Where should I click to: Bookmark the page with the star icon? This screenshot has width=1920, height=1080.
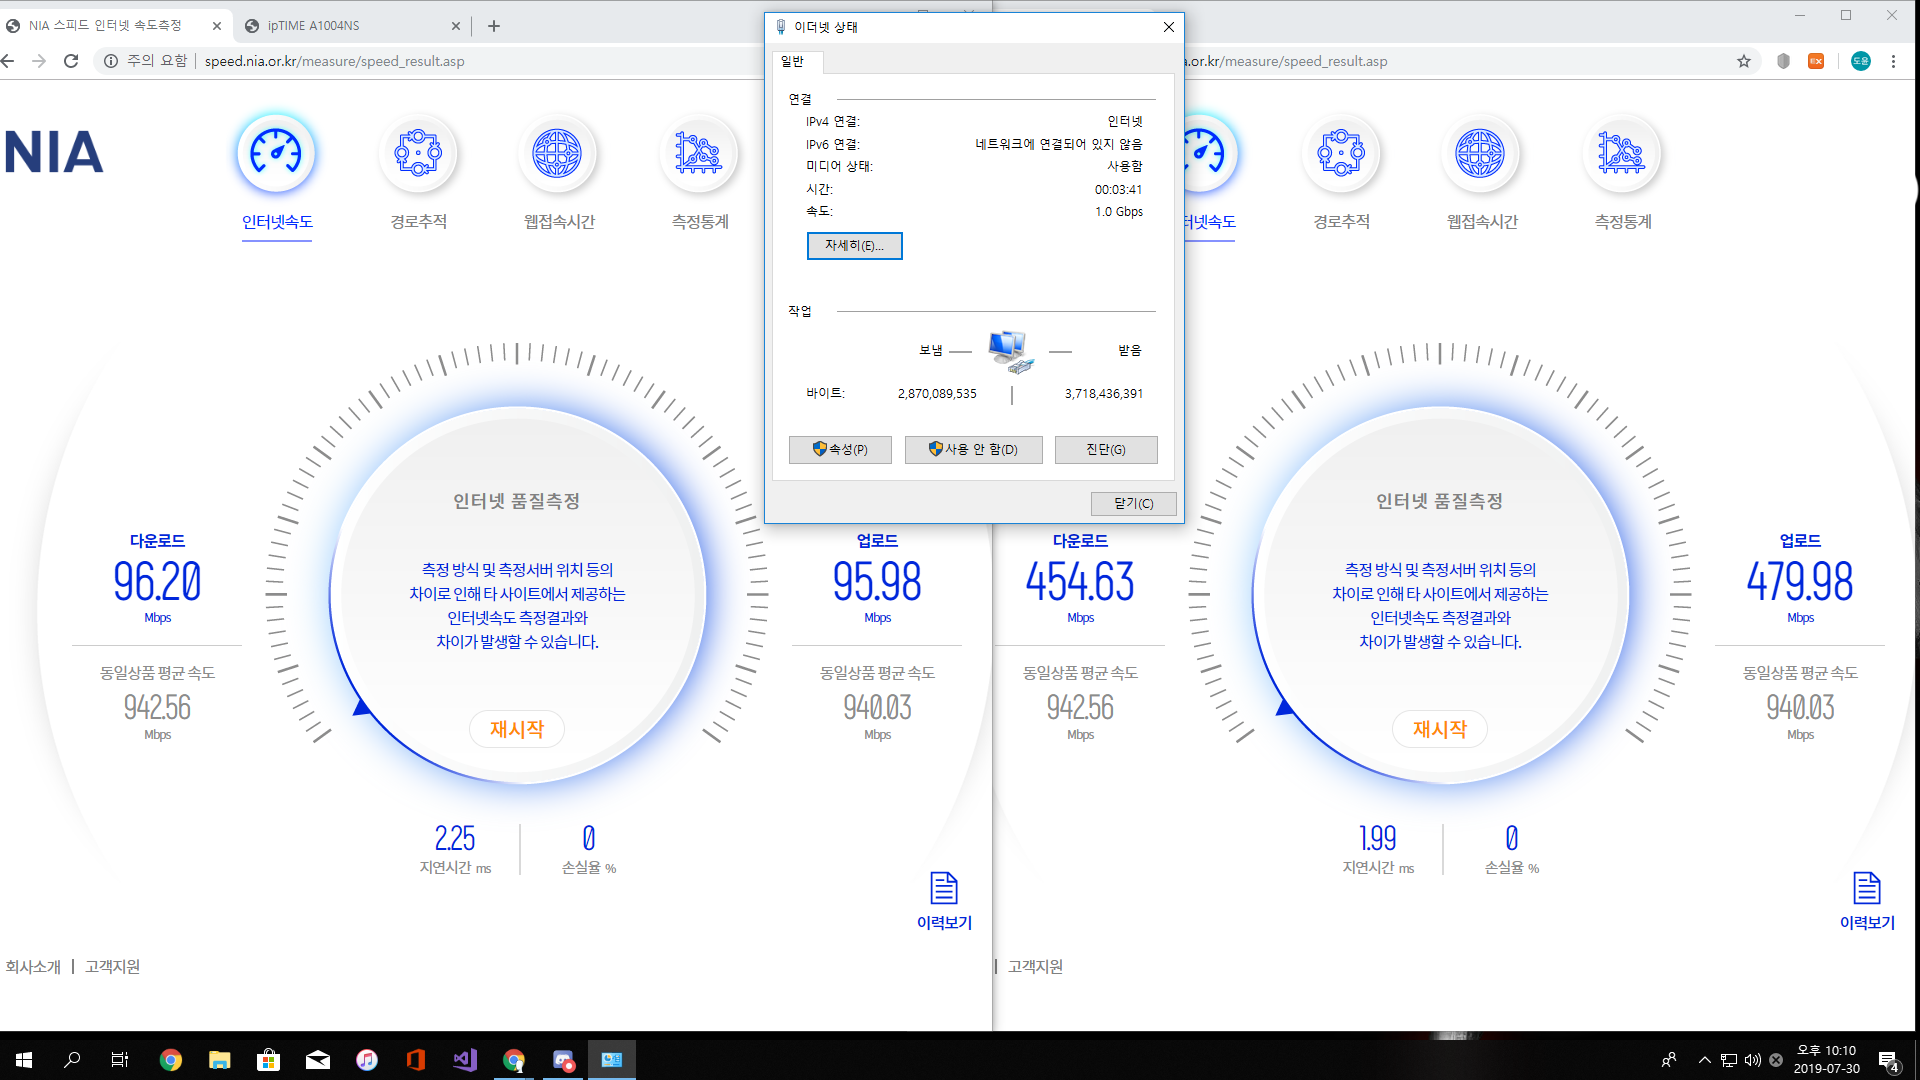[x=1744, y=61]
